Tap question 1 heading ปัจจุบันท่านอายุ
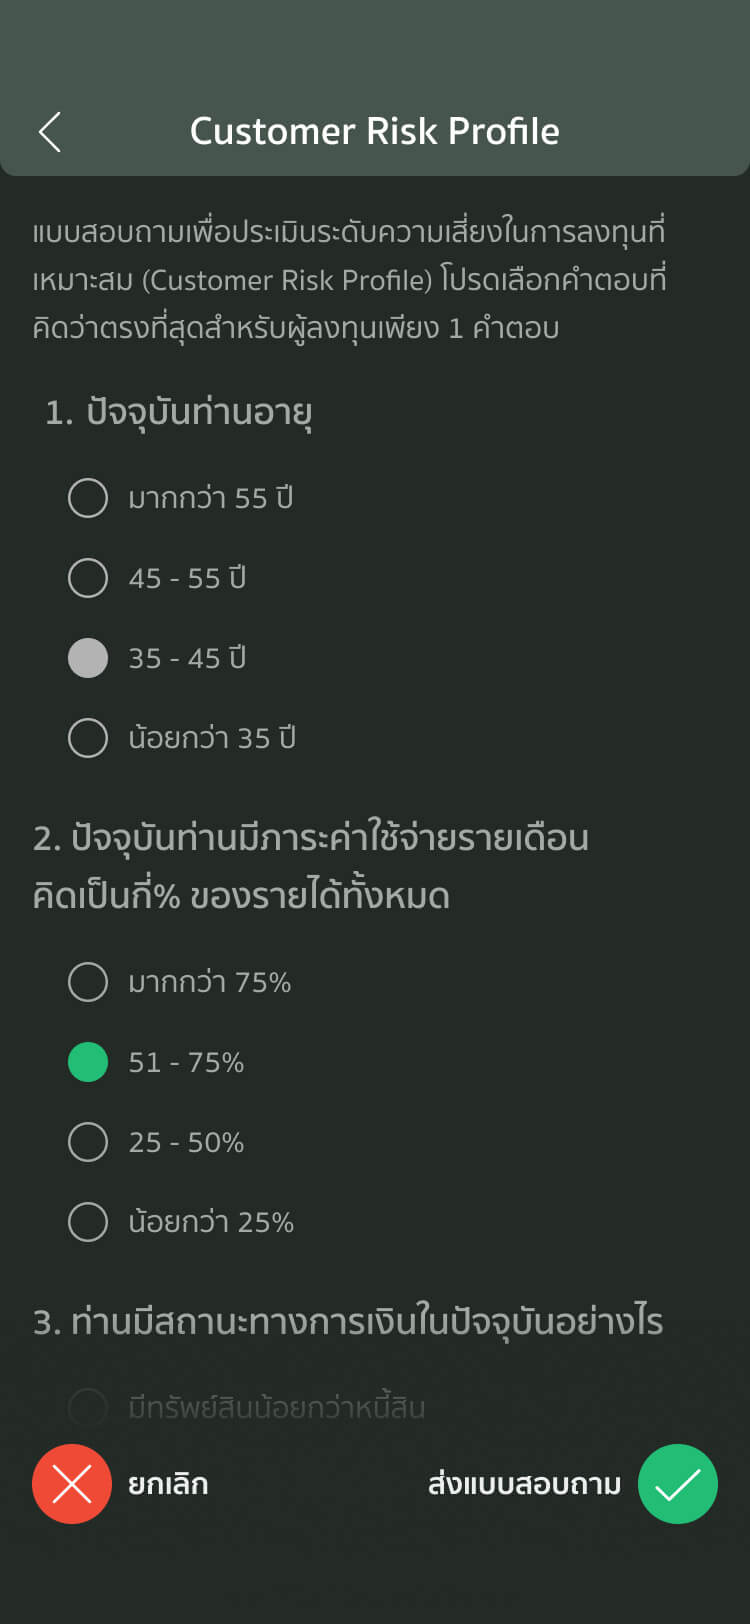The height and width of the screenshot is (1624, 750). click(x=180, y=413)
